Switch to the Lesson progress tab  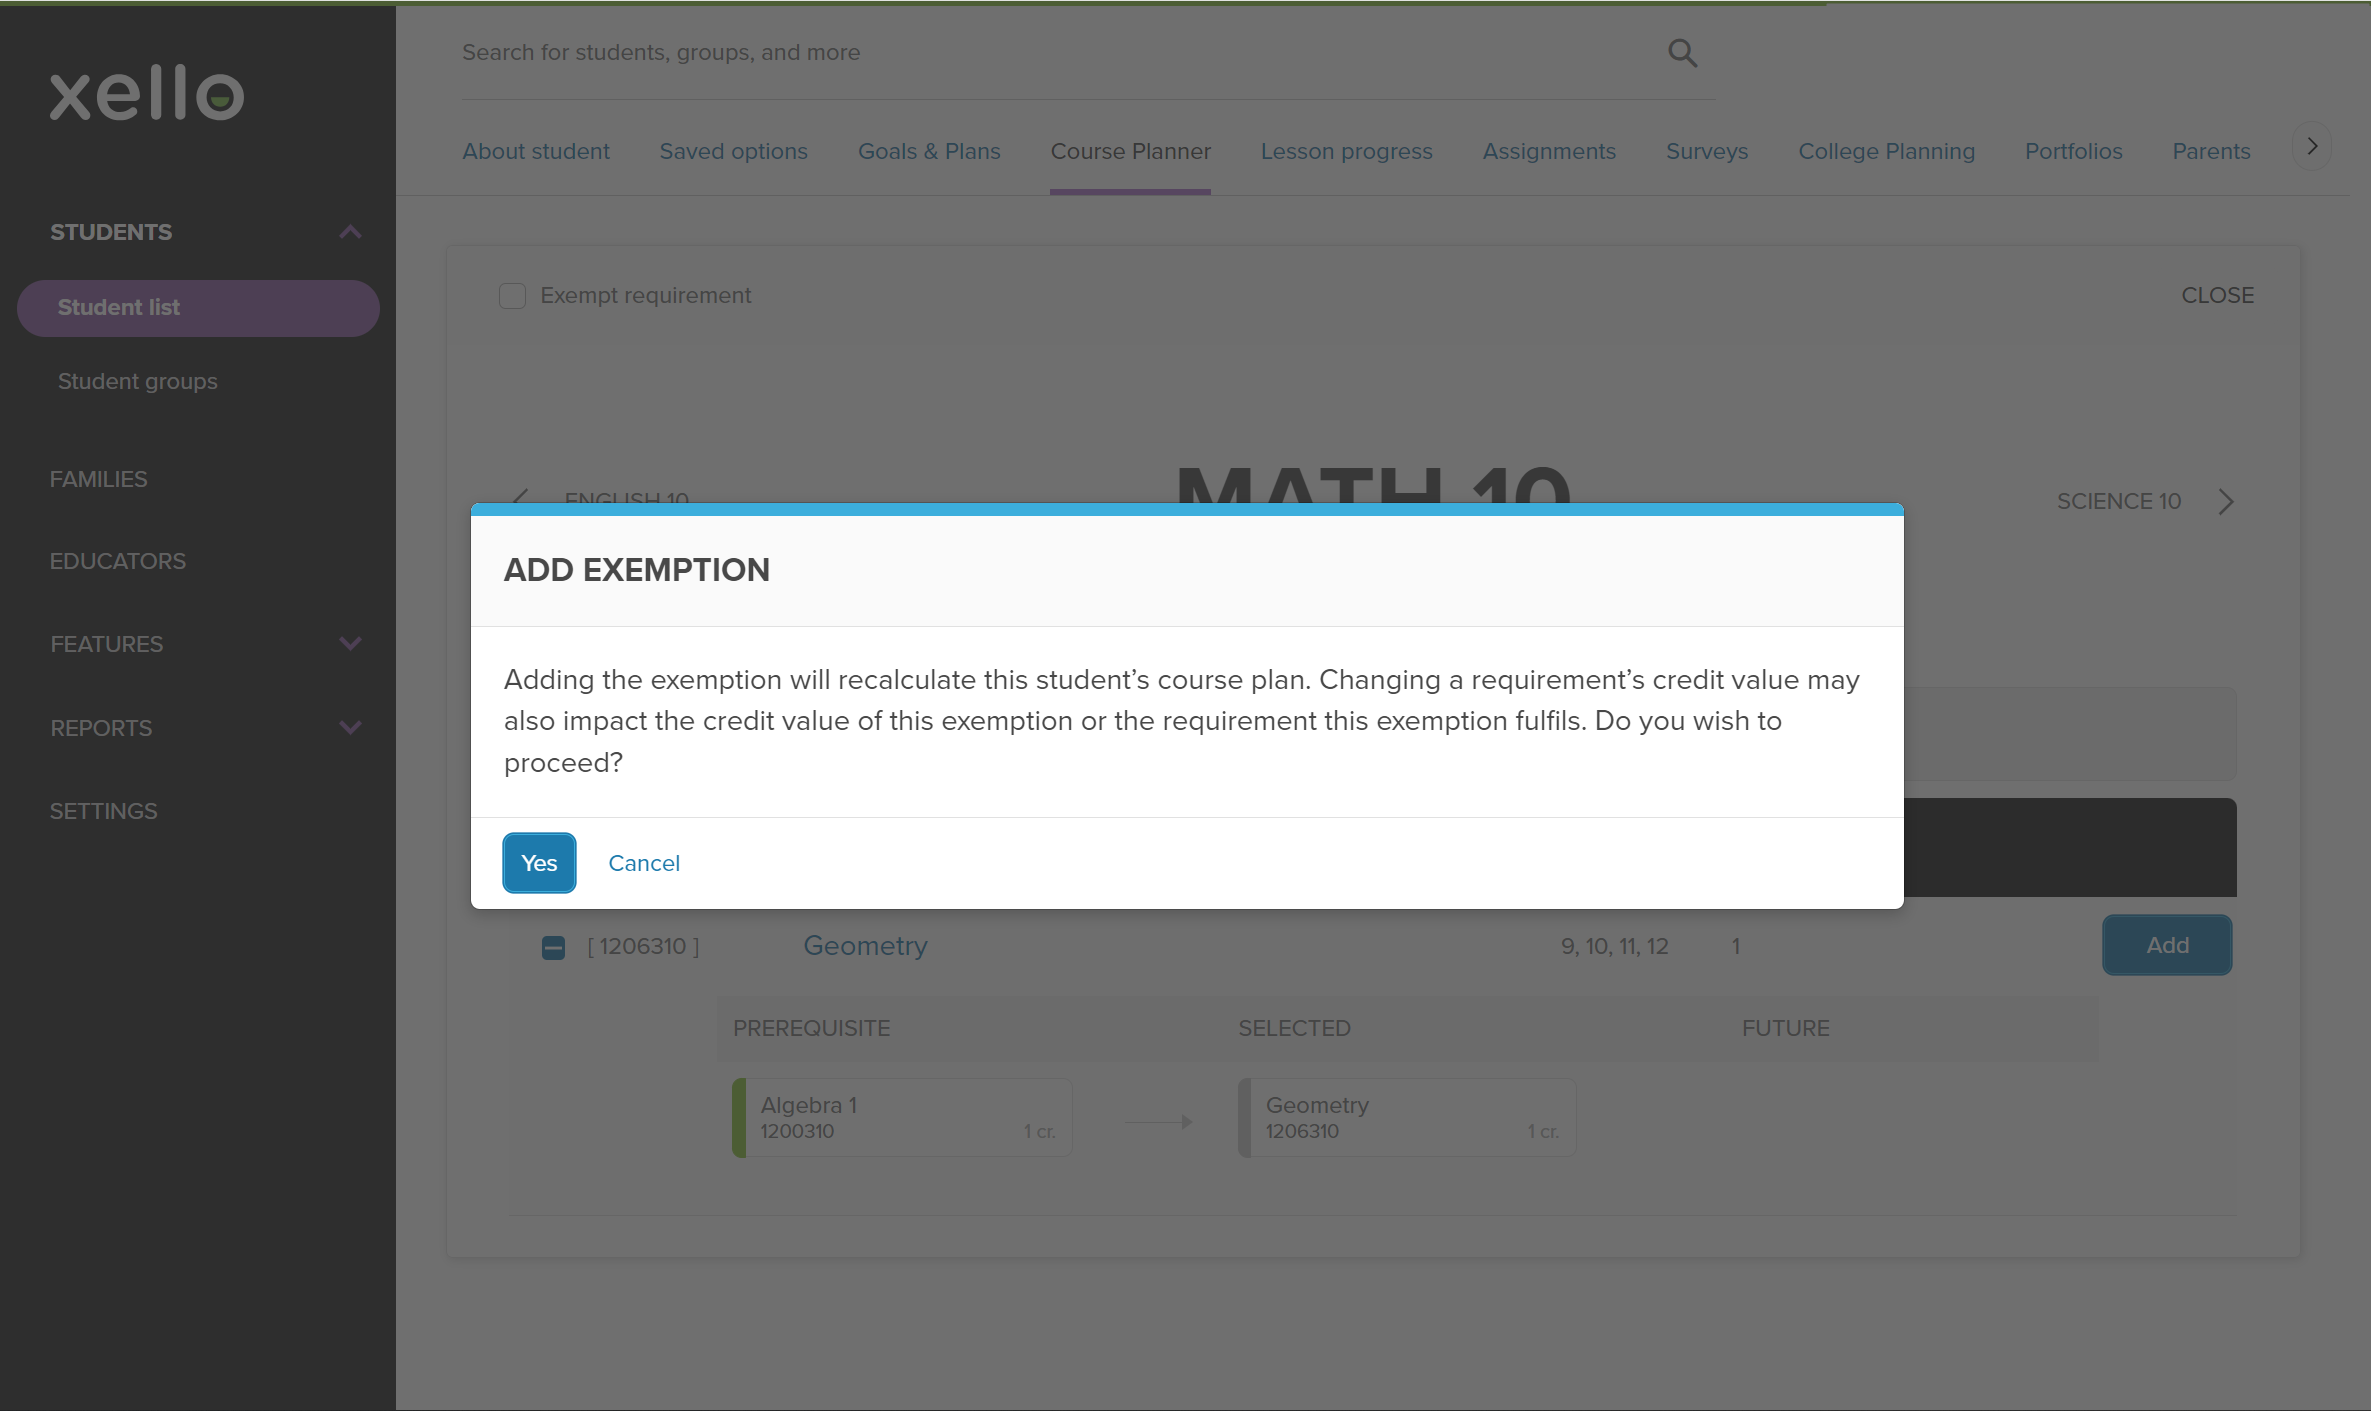[x=1346, y=151]
